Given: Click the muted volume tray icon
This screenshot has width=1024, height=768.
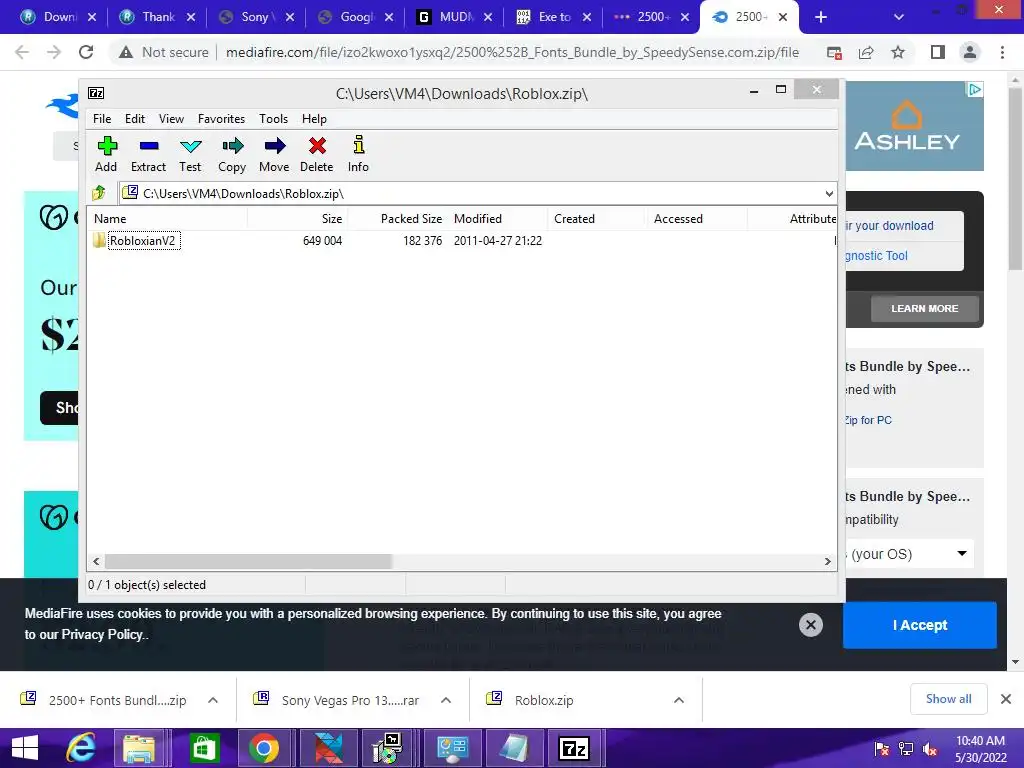Looking at the screenshot, I should tap(930, 748).
